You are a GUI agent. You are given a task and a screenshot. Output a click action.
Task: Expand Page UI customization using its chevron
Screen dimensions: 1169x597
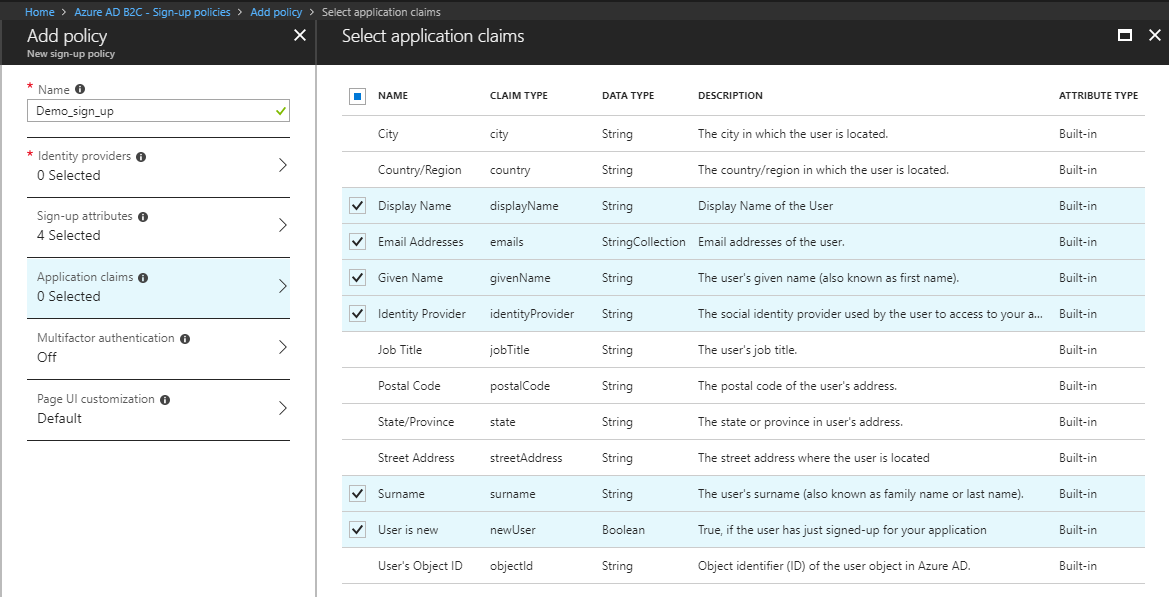(283, 408)
